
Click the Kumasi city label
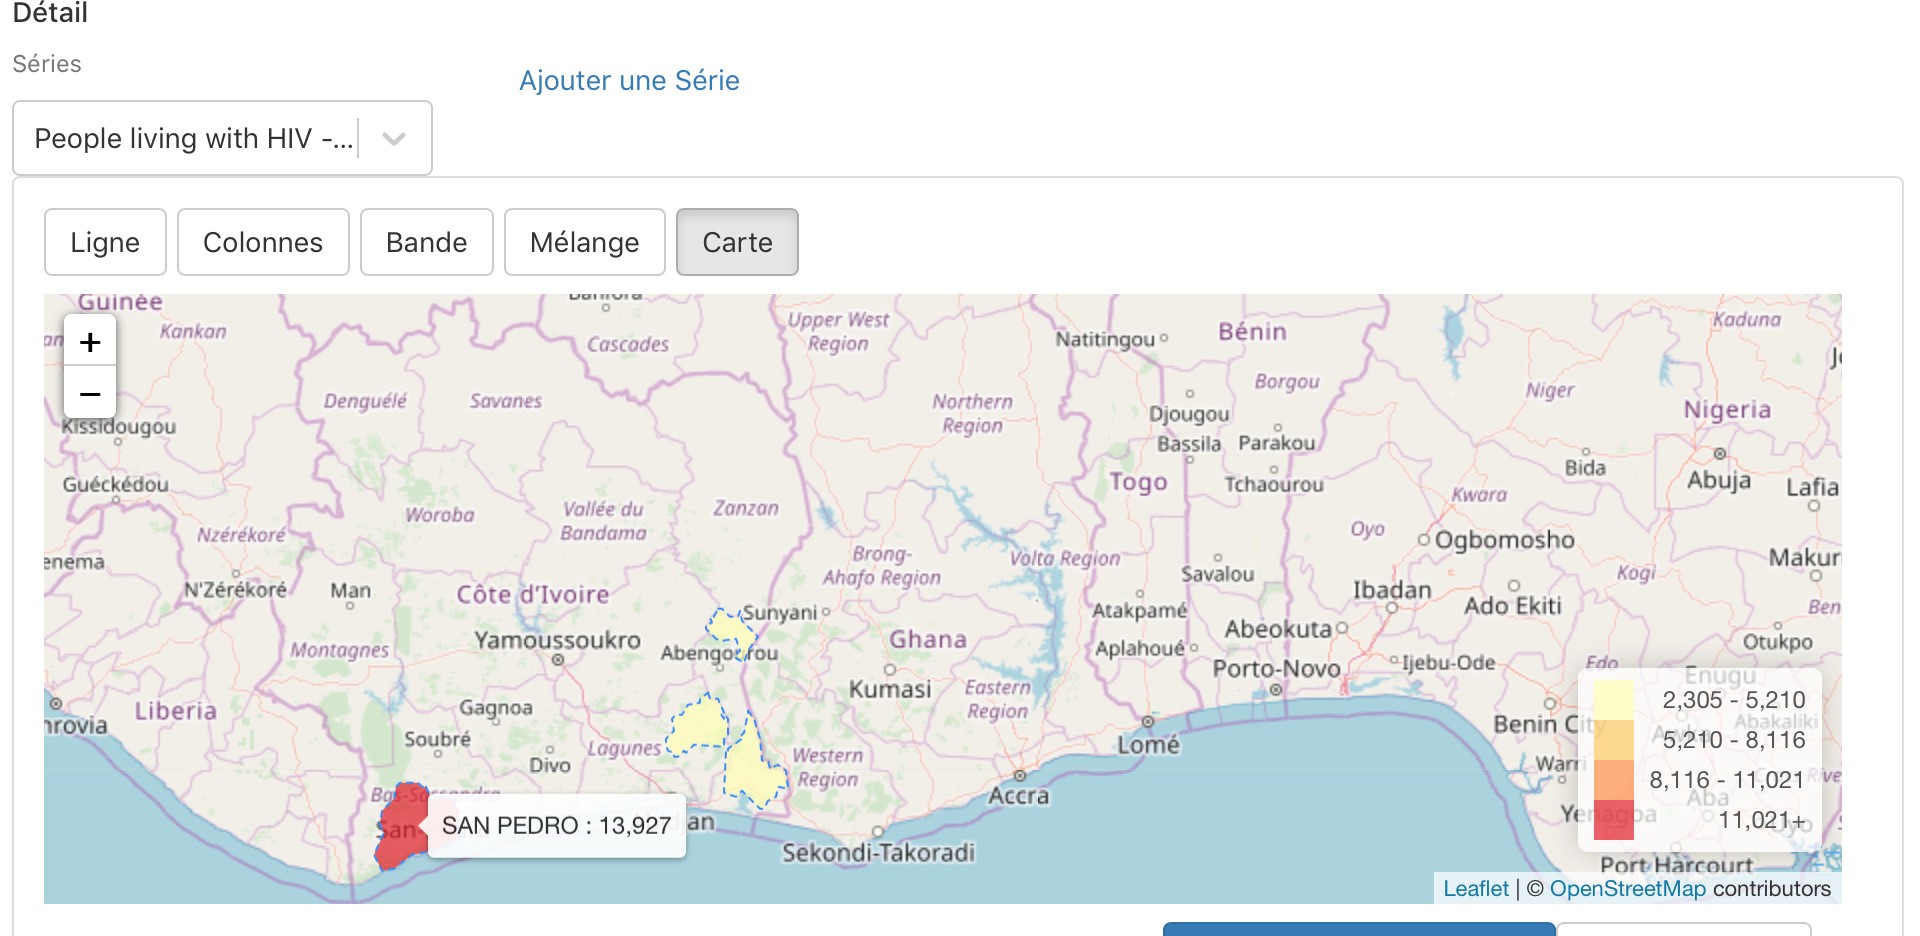(890, 689)
